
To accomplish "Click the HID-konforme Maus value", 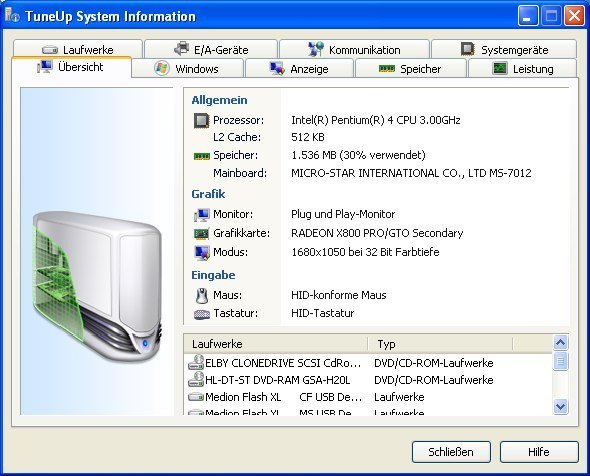I will pyautogui.click(x=339, y=295).
